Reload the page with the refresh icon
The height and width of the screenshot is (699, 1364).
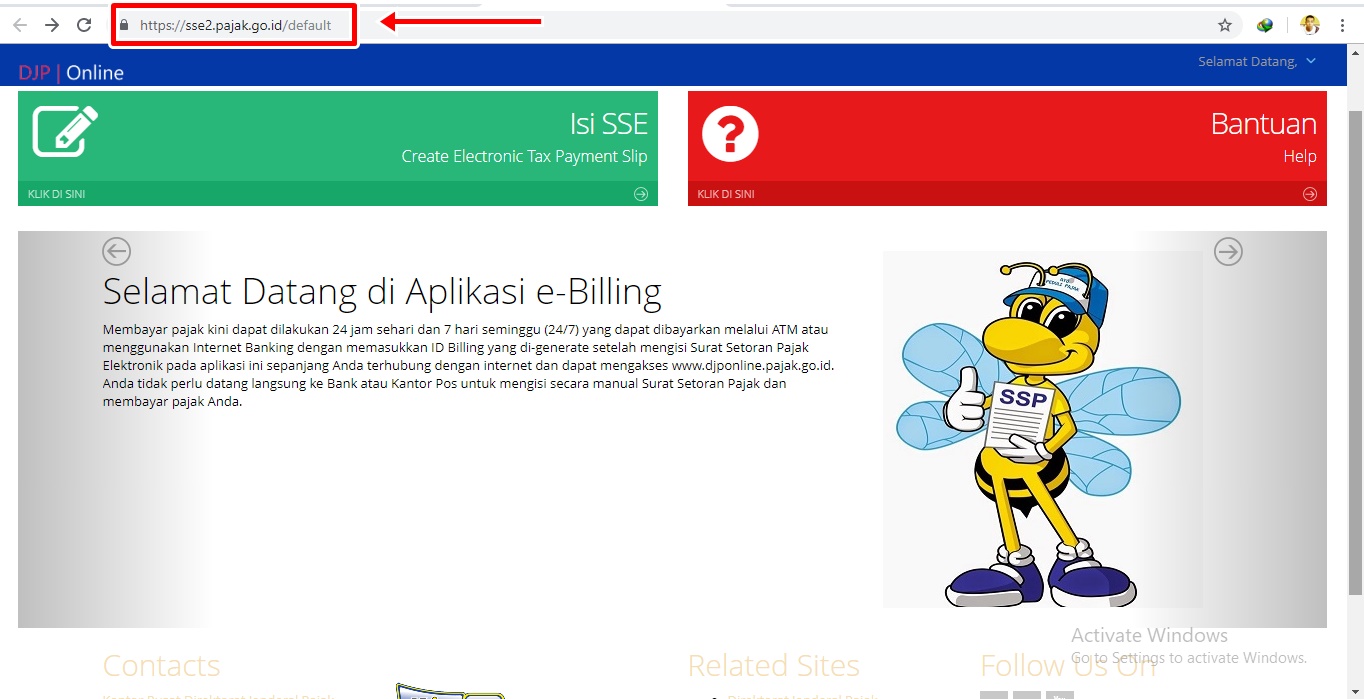tap(84, 25)
